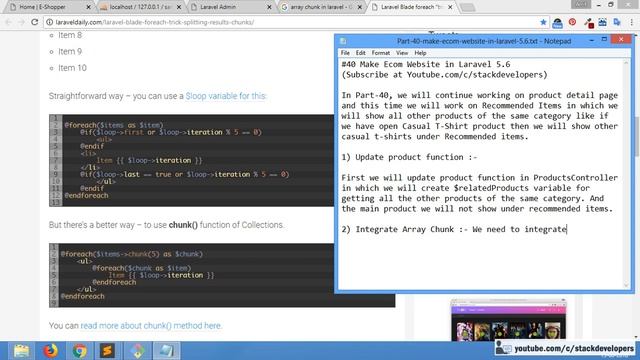Open Notepad Format menu
Viewport: 640px width, 360px height.
380,53
